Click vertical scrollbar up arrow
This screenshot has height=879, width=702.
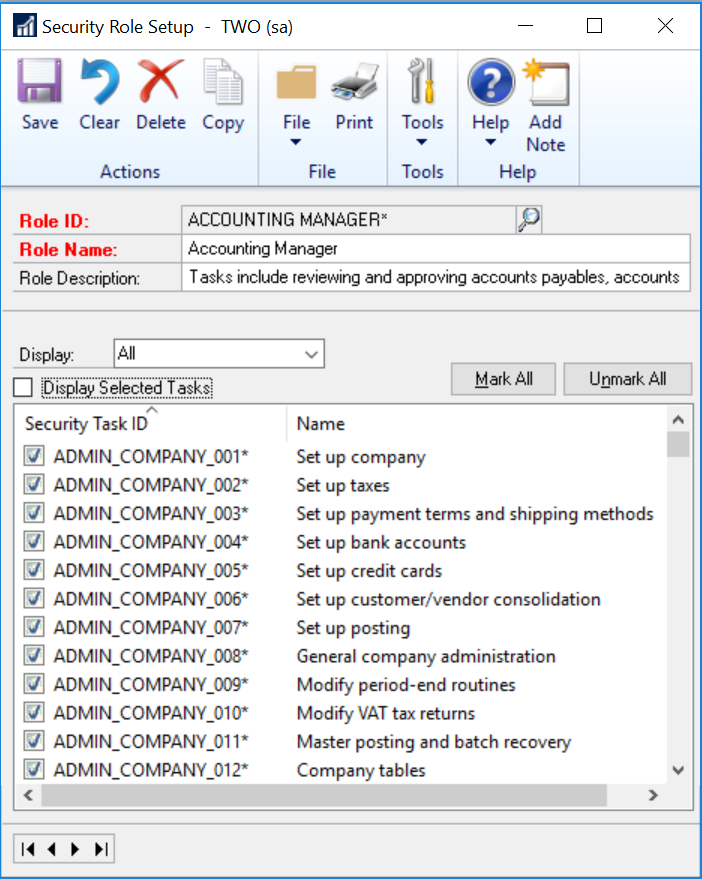click(x=678, y=420)
